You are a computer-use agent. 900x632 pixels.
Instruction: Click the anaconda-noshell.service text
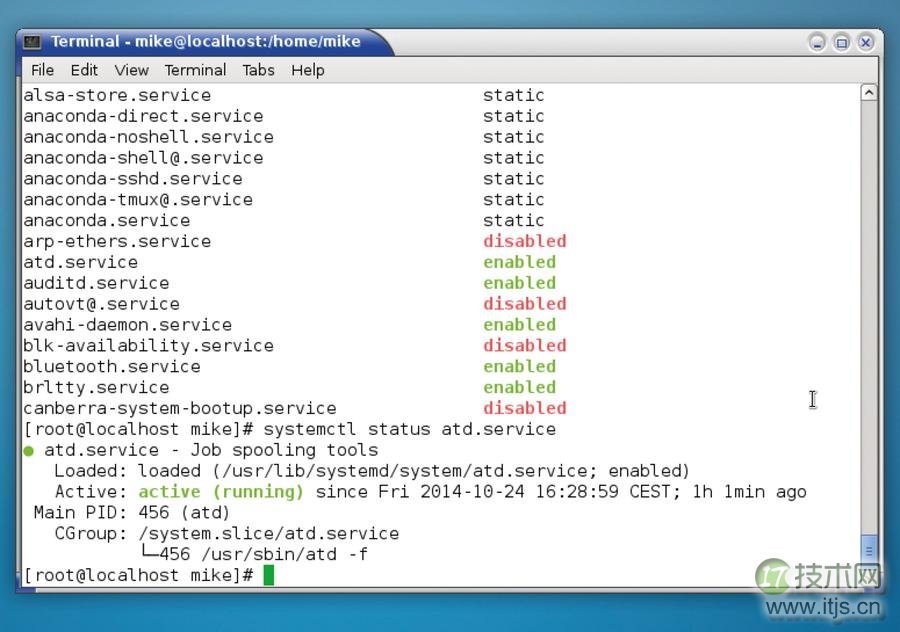148,137
